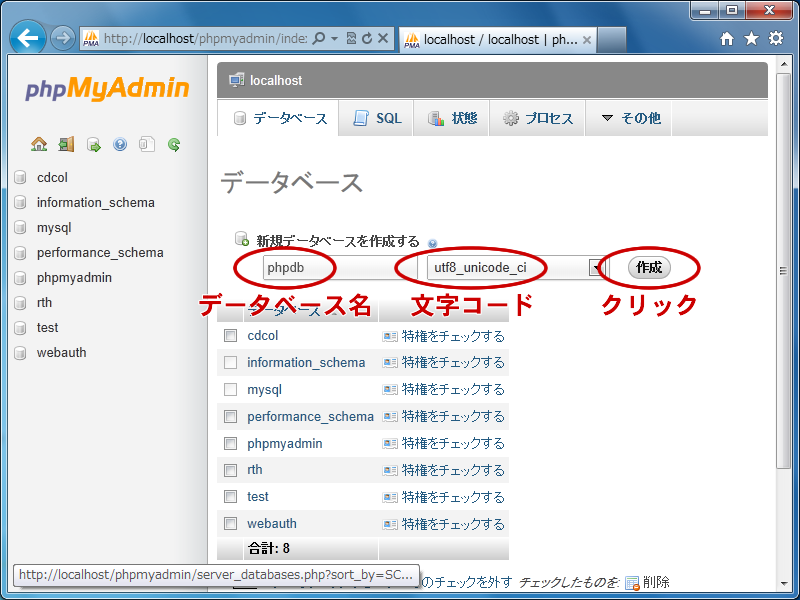Click the phpMyAdmin home icon in sidebar
The width and height of the screenshot is (800, 600).
click(39, 144)
